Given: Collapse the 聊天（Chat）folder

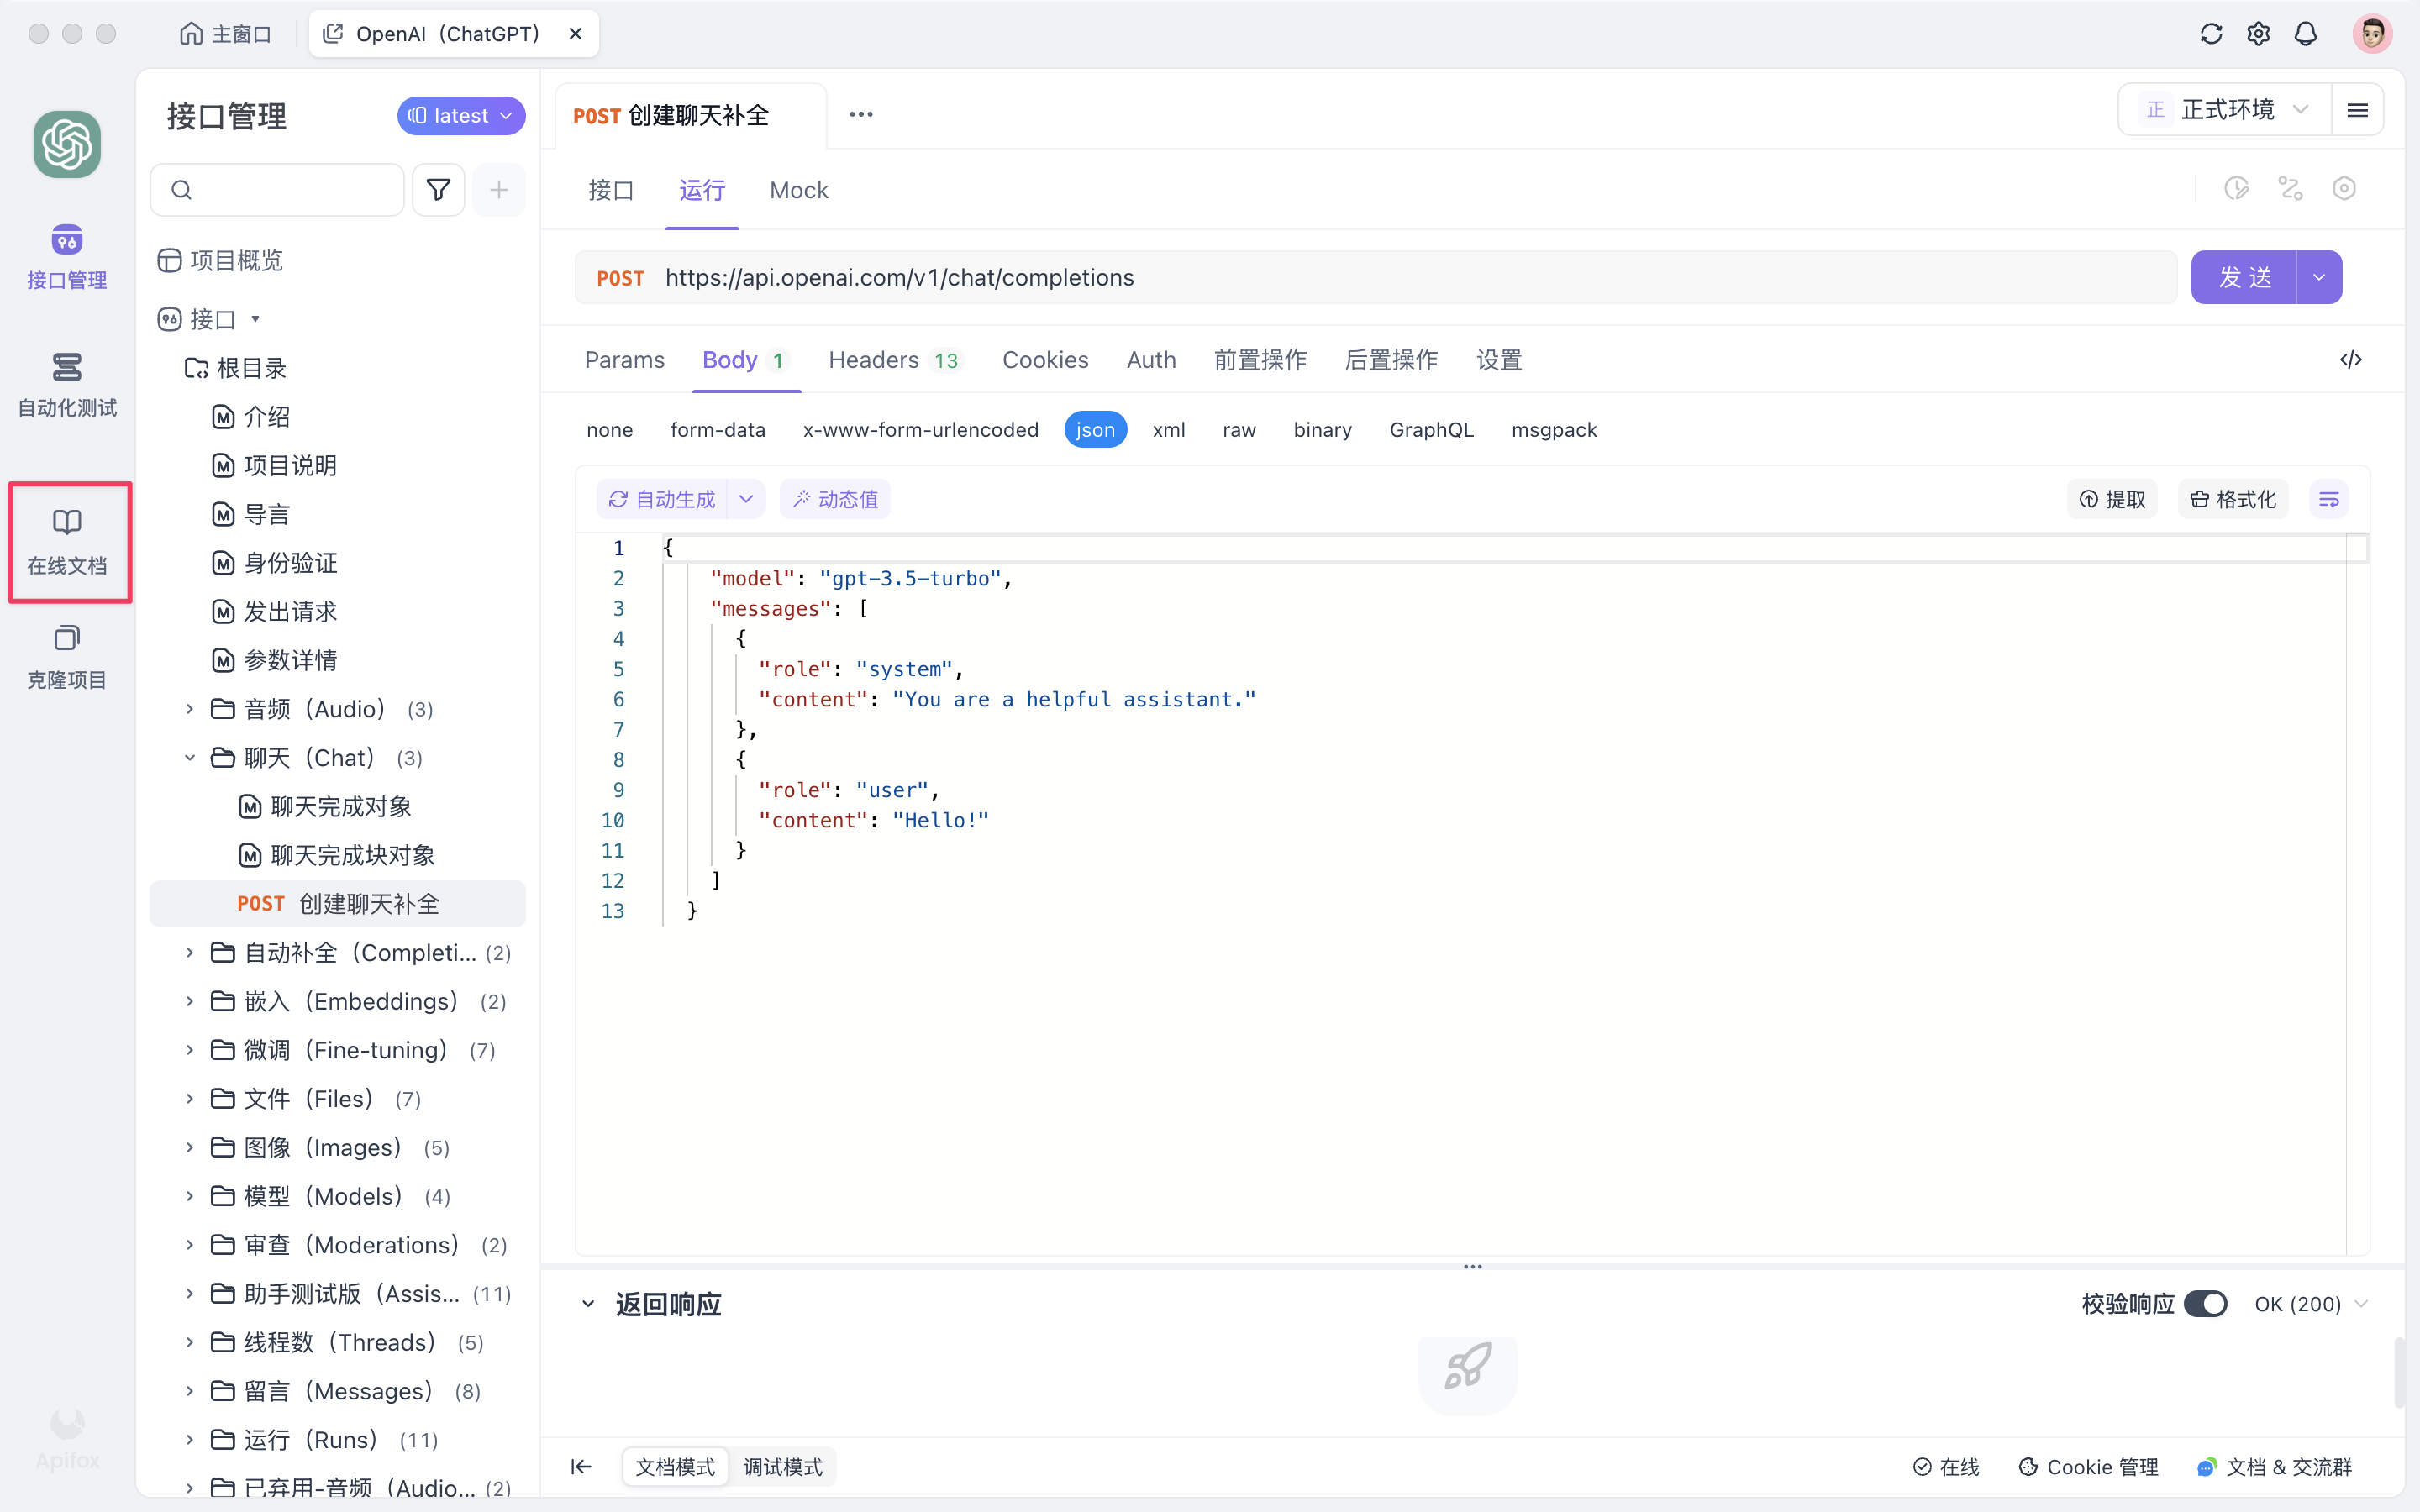Looking at the screenshot, I should pyautogui.click(x=190, y=758).
